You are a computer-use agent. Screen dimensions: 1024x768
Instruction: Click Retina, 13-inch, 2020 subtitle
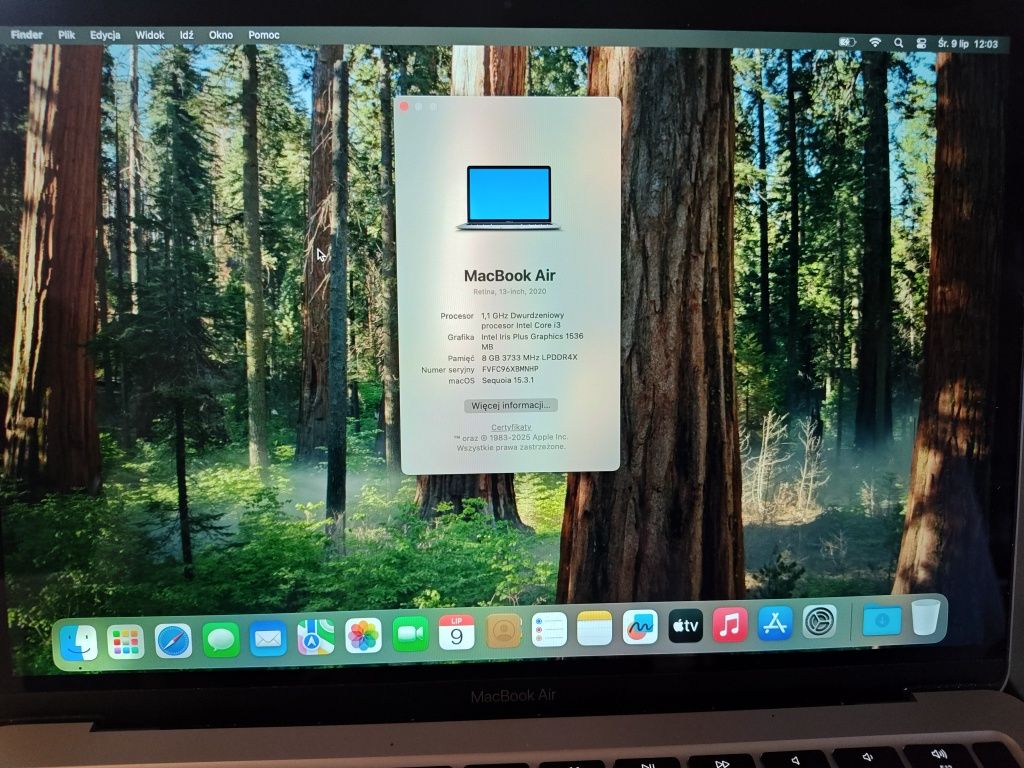click(509, 291)
